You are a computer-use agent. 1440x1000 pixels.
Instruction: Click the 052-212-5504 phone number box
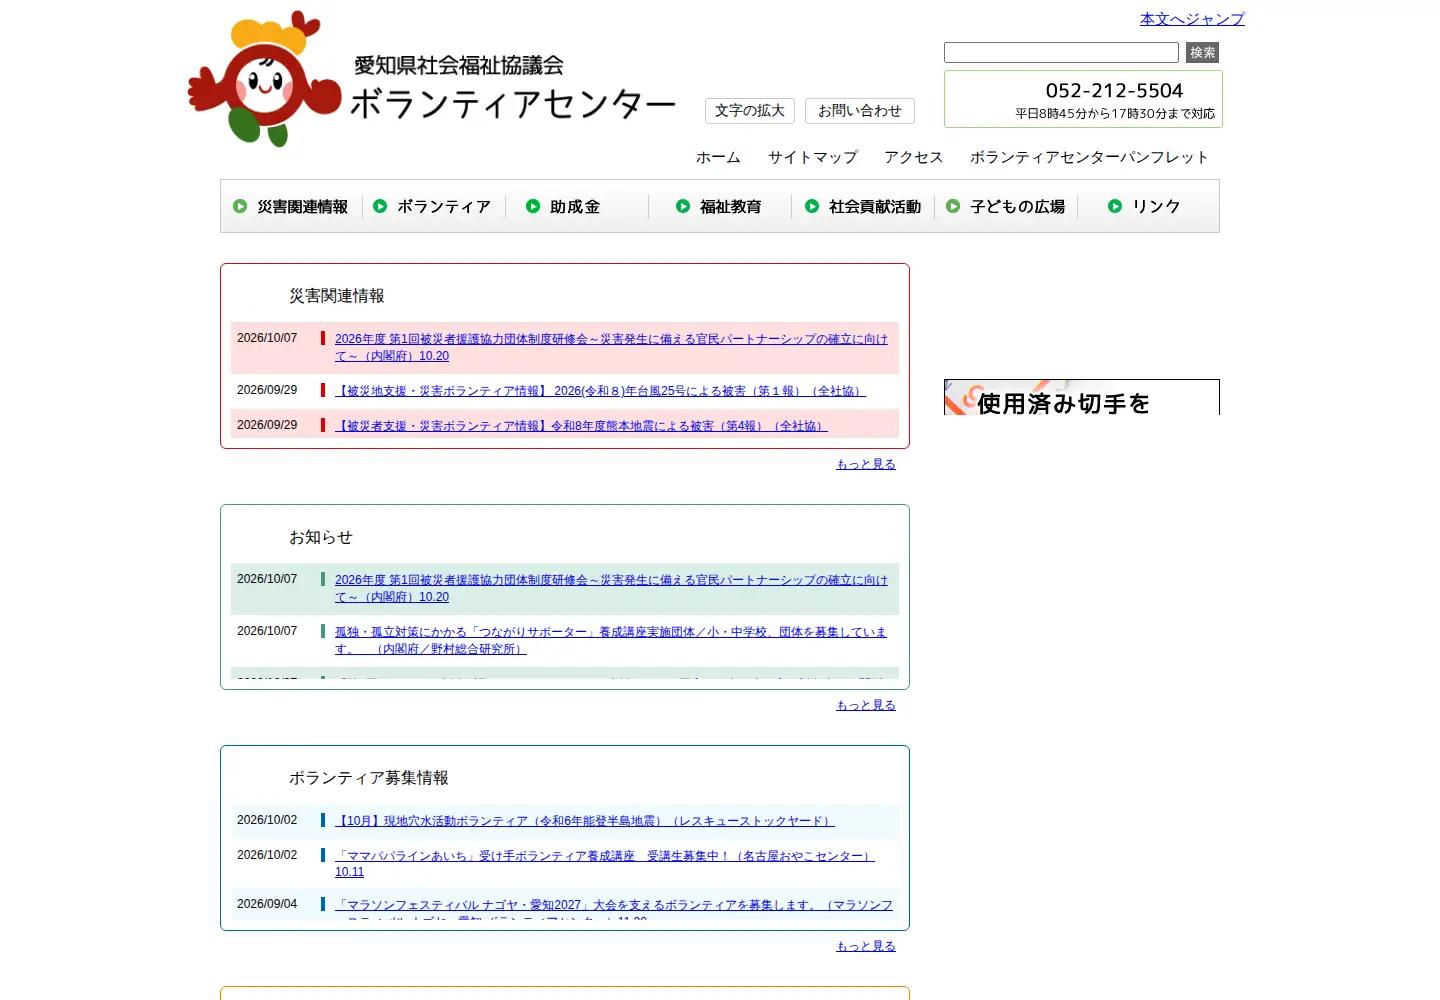(x=1083, y=99)
